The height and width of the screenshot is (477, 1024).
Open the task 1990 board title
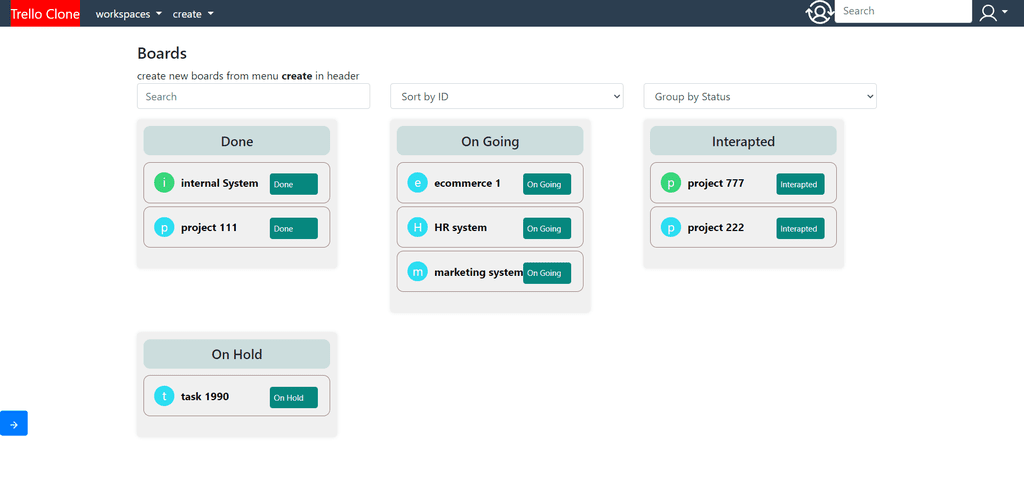[205, 396]
